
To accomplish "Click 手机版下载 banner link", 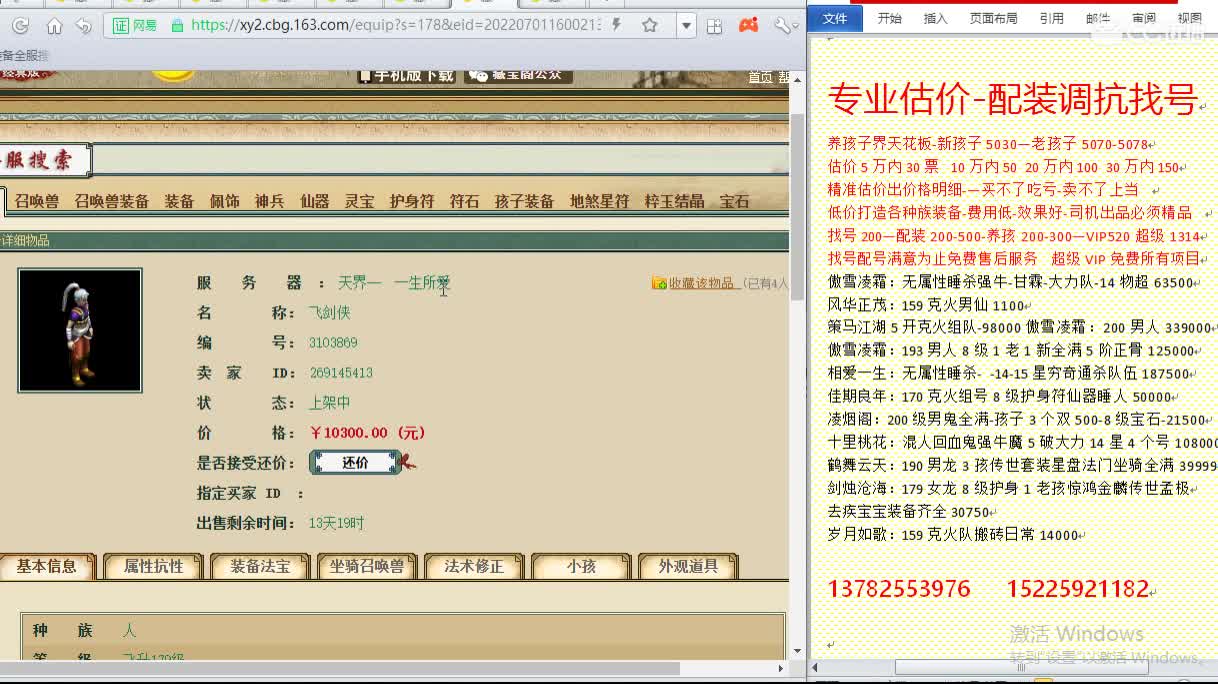I will [407, 75].
